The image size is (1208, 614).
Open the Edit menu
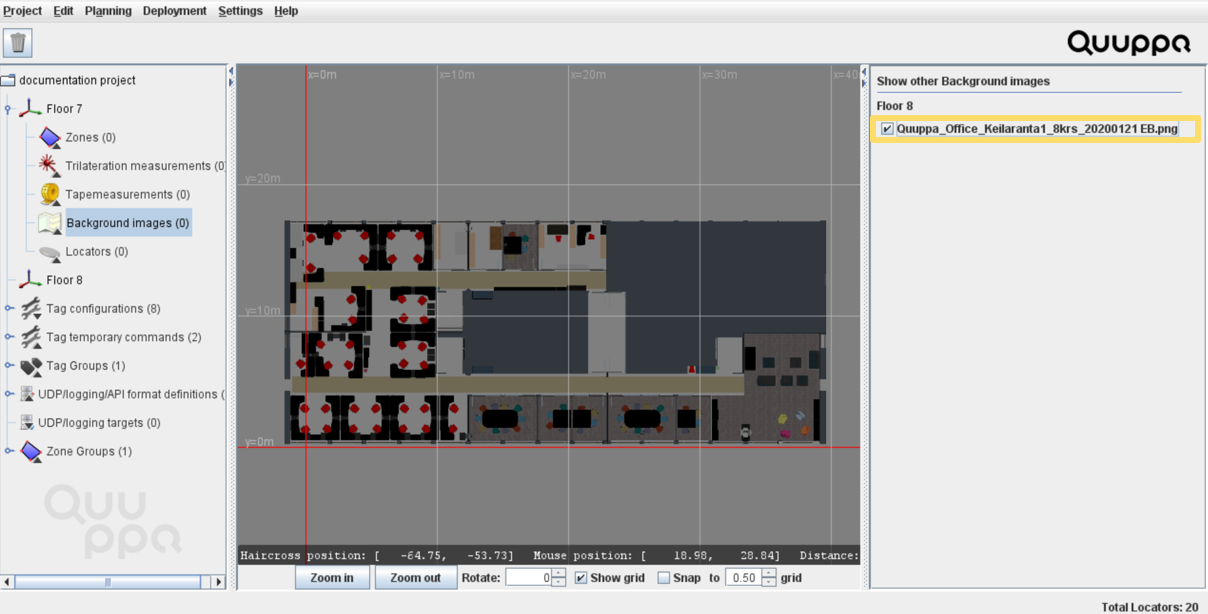tap(63, 11)
